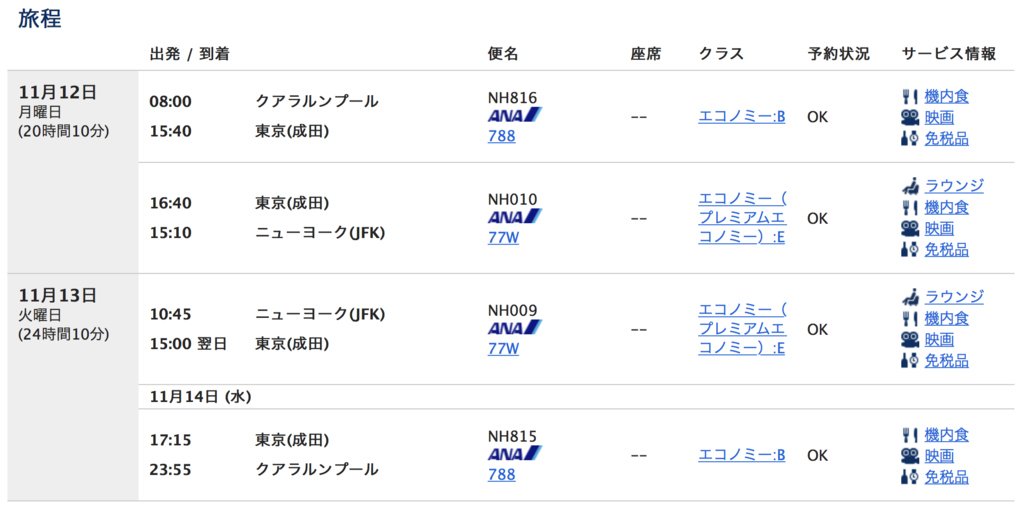Click the duty-free bottle icon for NH816
Screen dimensions: 1024x530
[910, 138]
